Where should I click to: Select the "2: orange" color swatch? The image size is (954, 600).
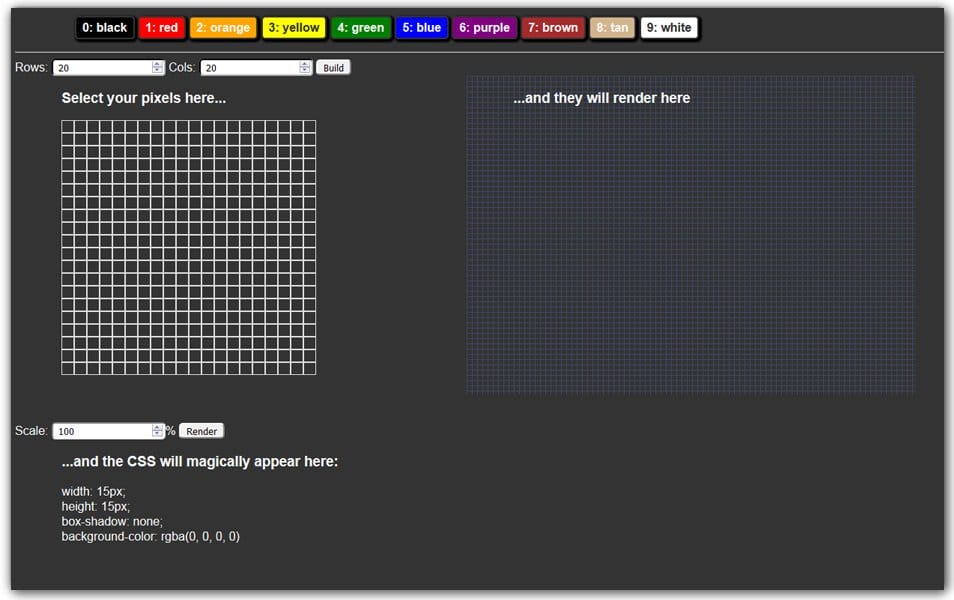click(x=223, y=27)
